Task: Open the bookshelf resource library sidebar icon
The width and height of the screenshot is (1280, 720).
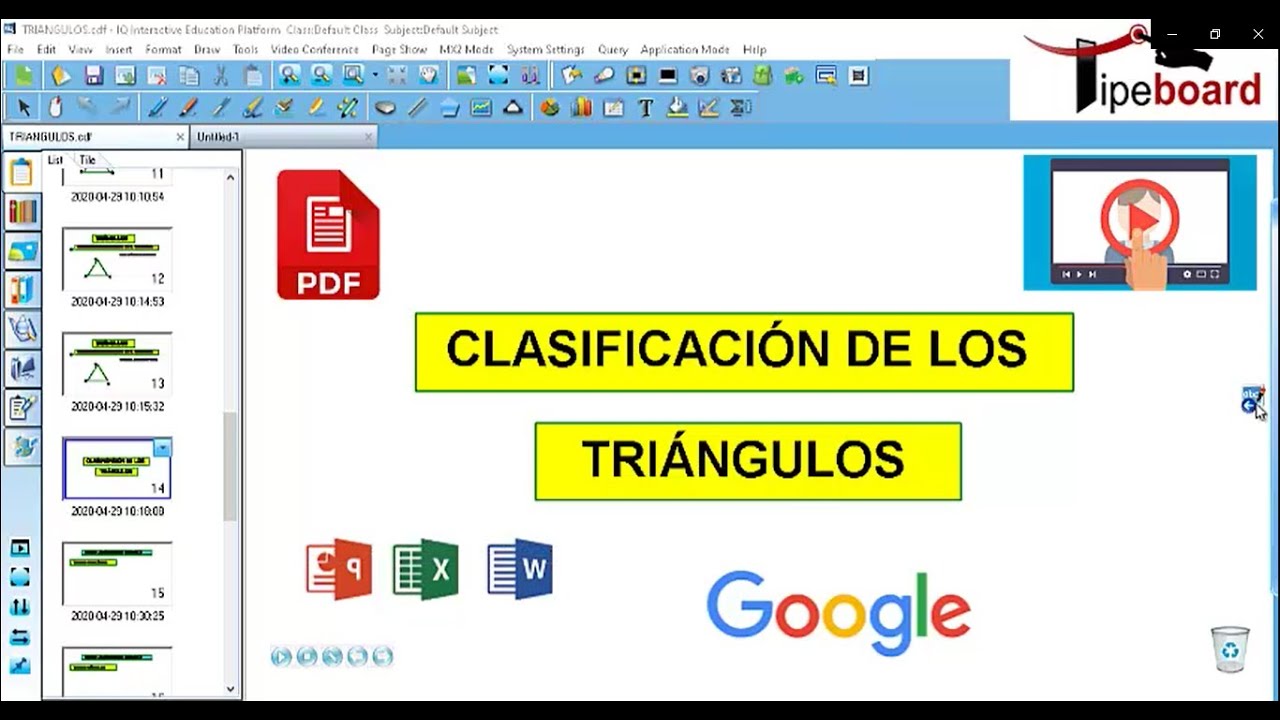Action: pos(22,211)
